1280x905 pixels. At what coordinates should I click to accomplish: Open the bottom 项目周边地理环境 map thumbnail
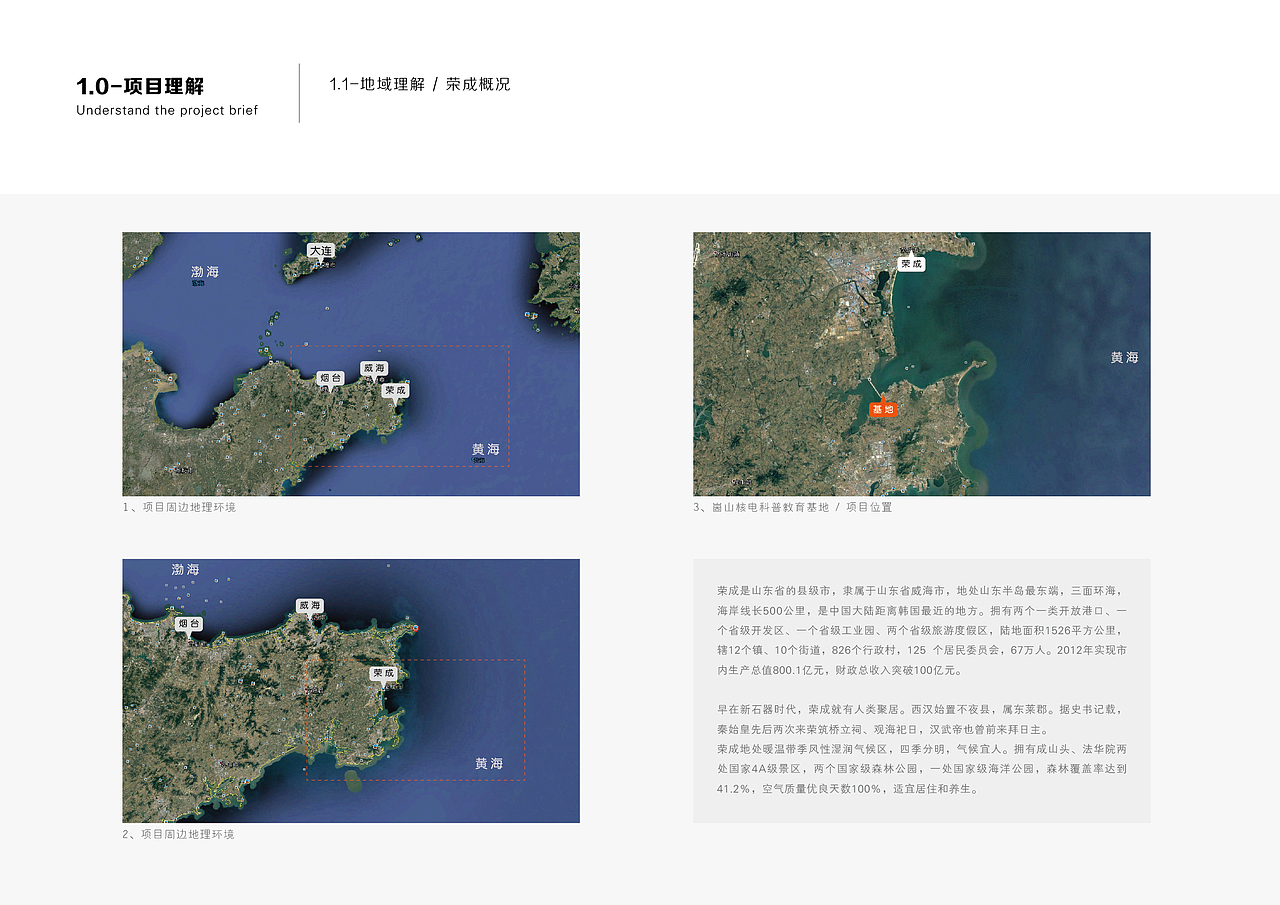[350, 690]
